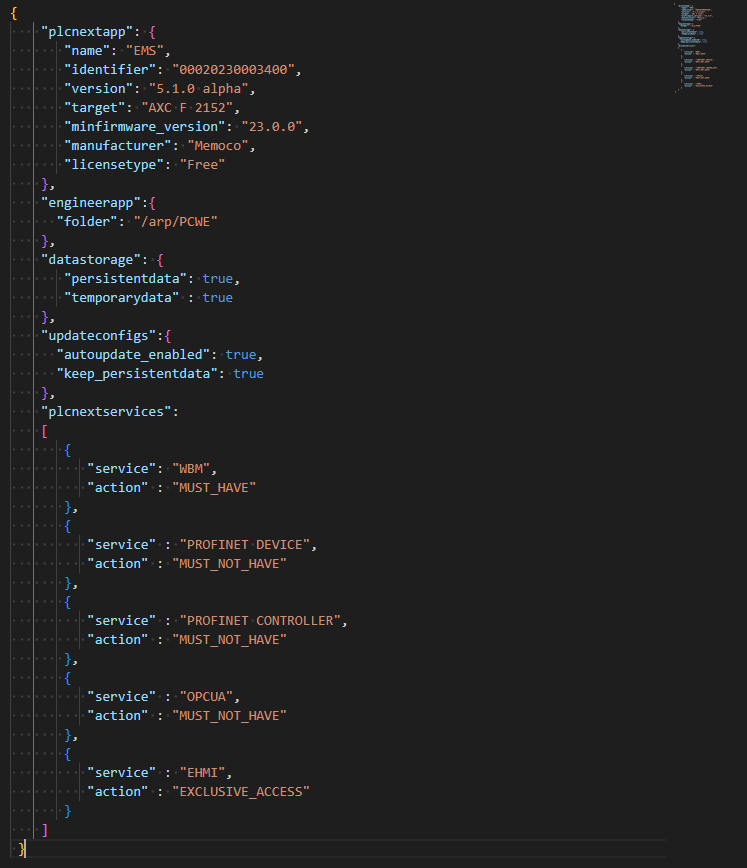747x868 pixels.
Task: Click the "EXCLUSIVE_ACCESS" action value
Action: tap(241, 791)
